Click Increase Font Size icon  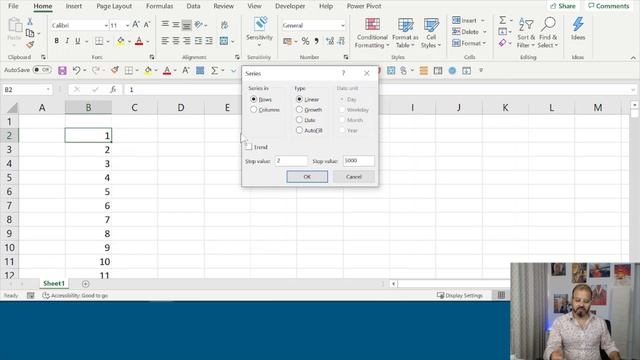pos(136,25)
